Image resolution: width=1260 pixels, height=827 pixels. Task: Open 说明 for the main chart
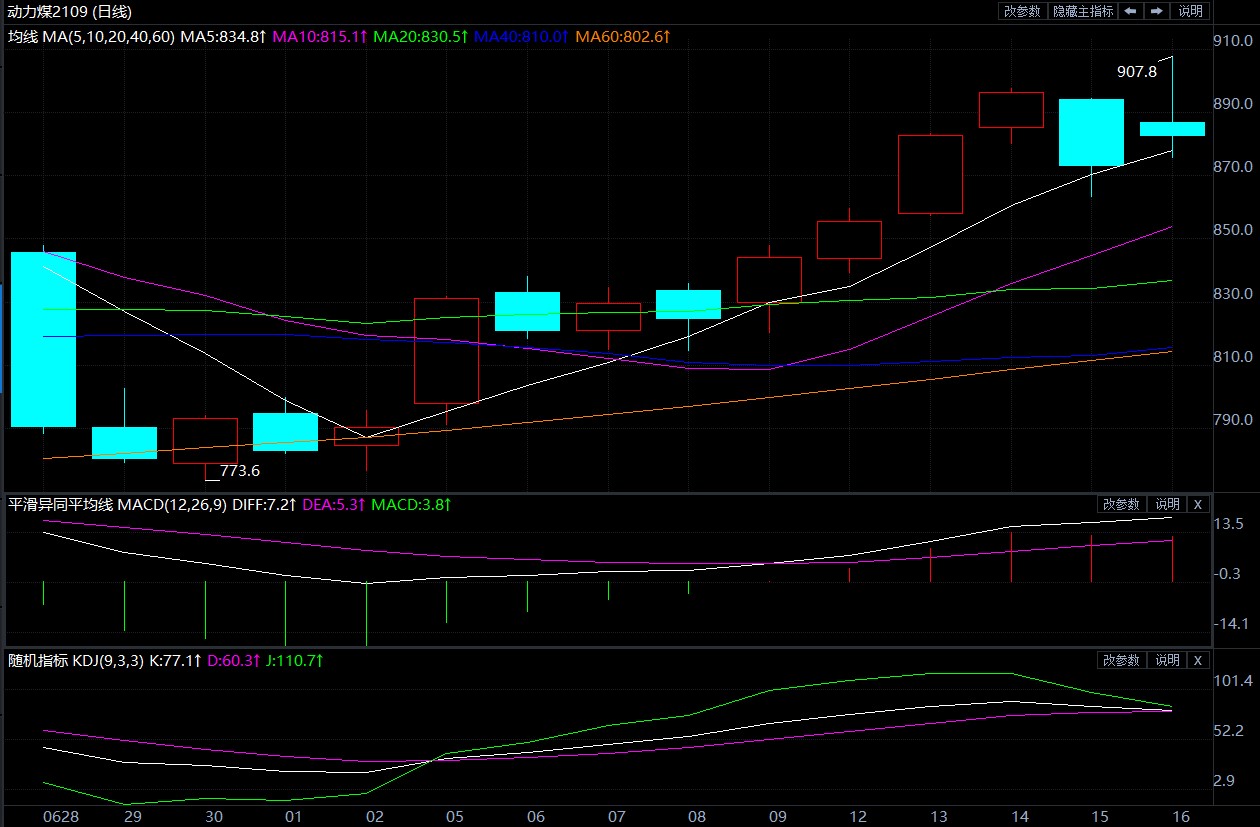pos(1191,11)
